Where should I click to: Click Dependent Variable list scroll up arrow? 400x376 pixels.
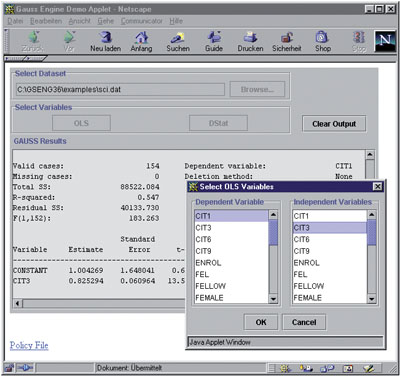273,215
